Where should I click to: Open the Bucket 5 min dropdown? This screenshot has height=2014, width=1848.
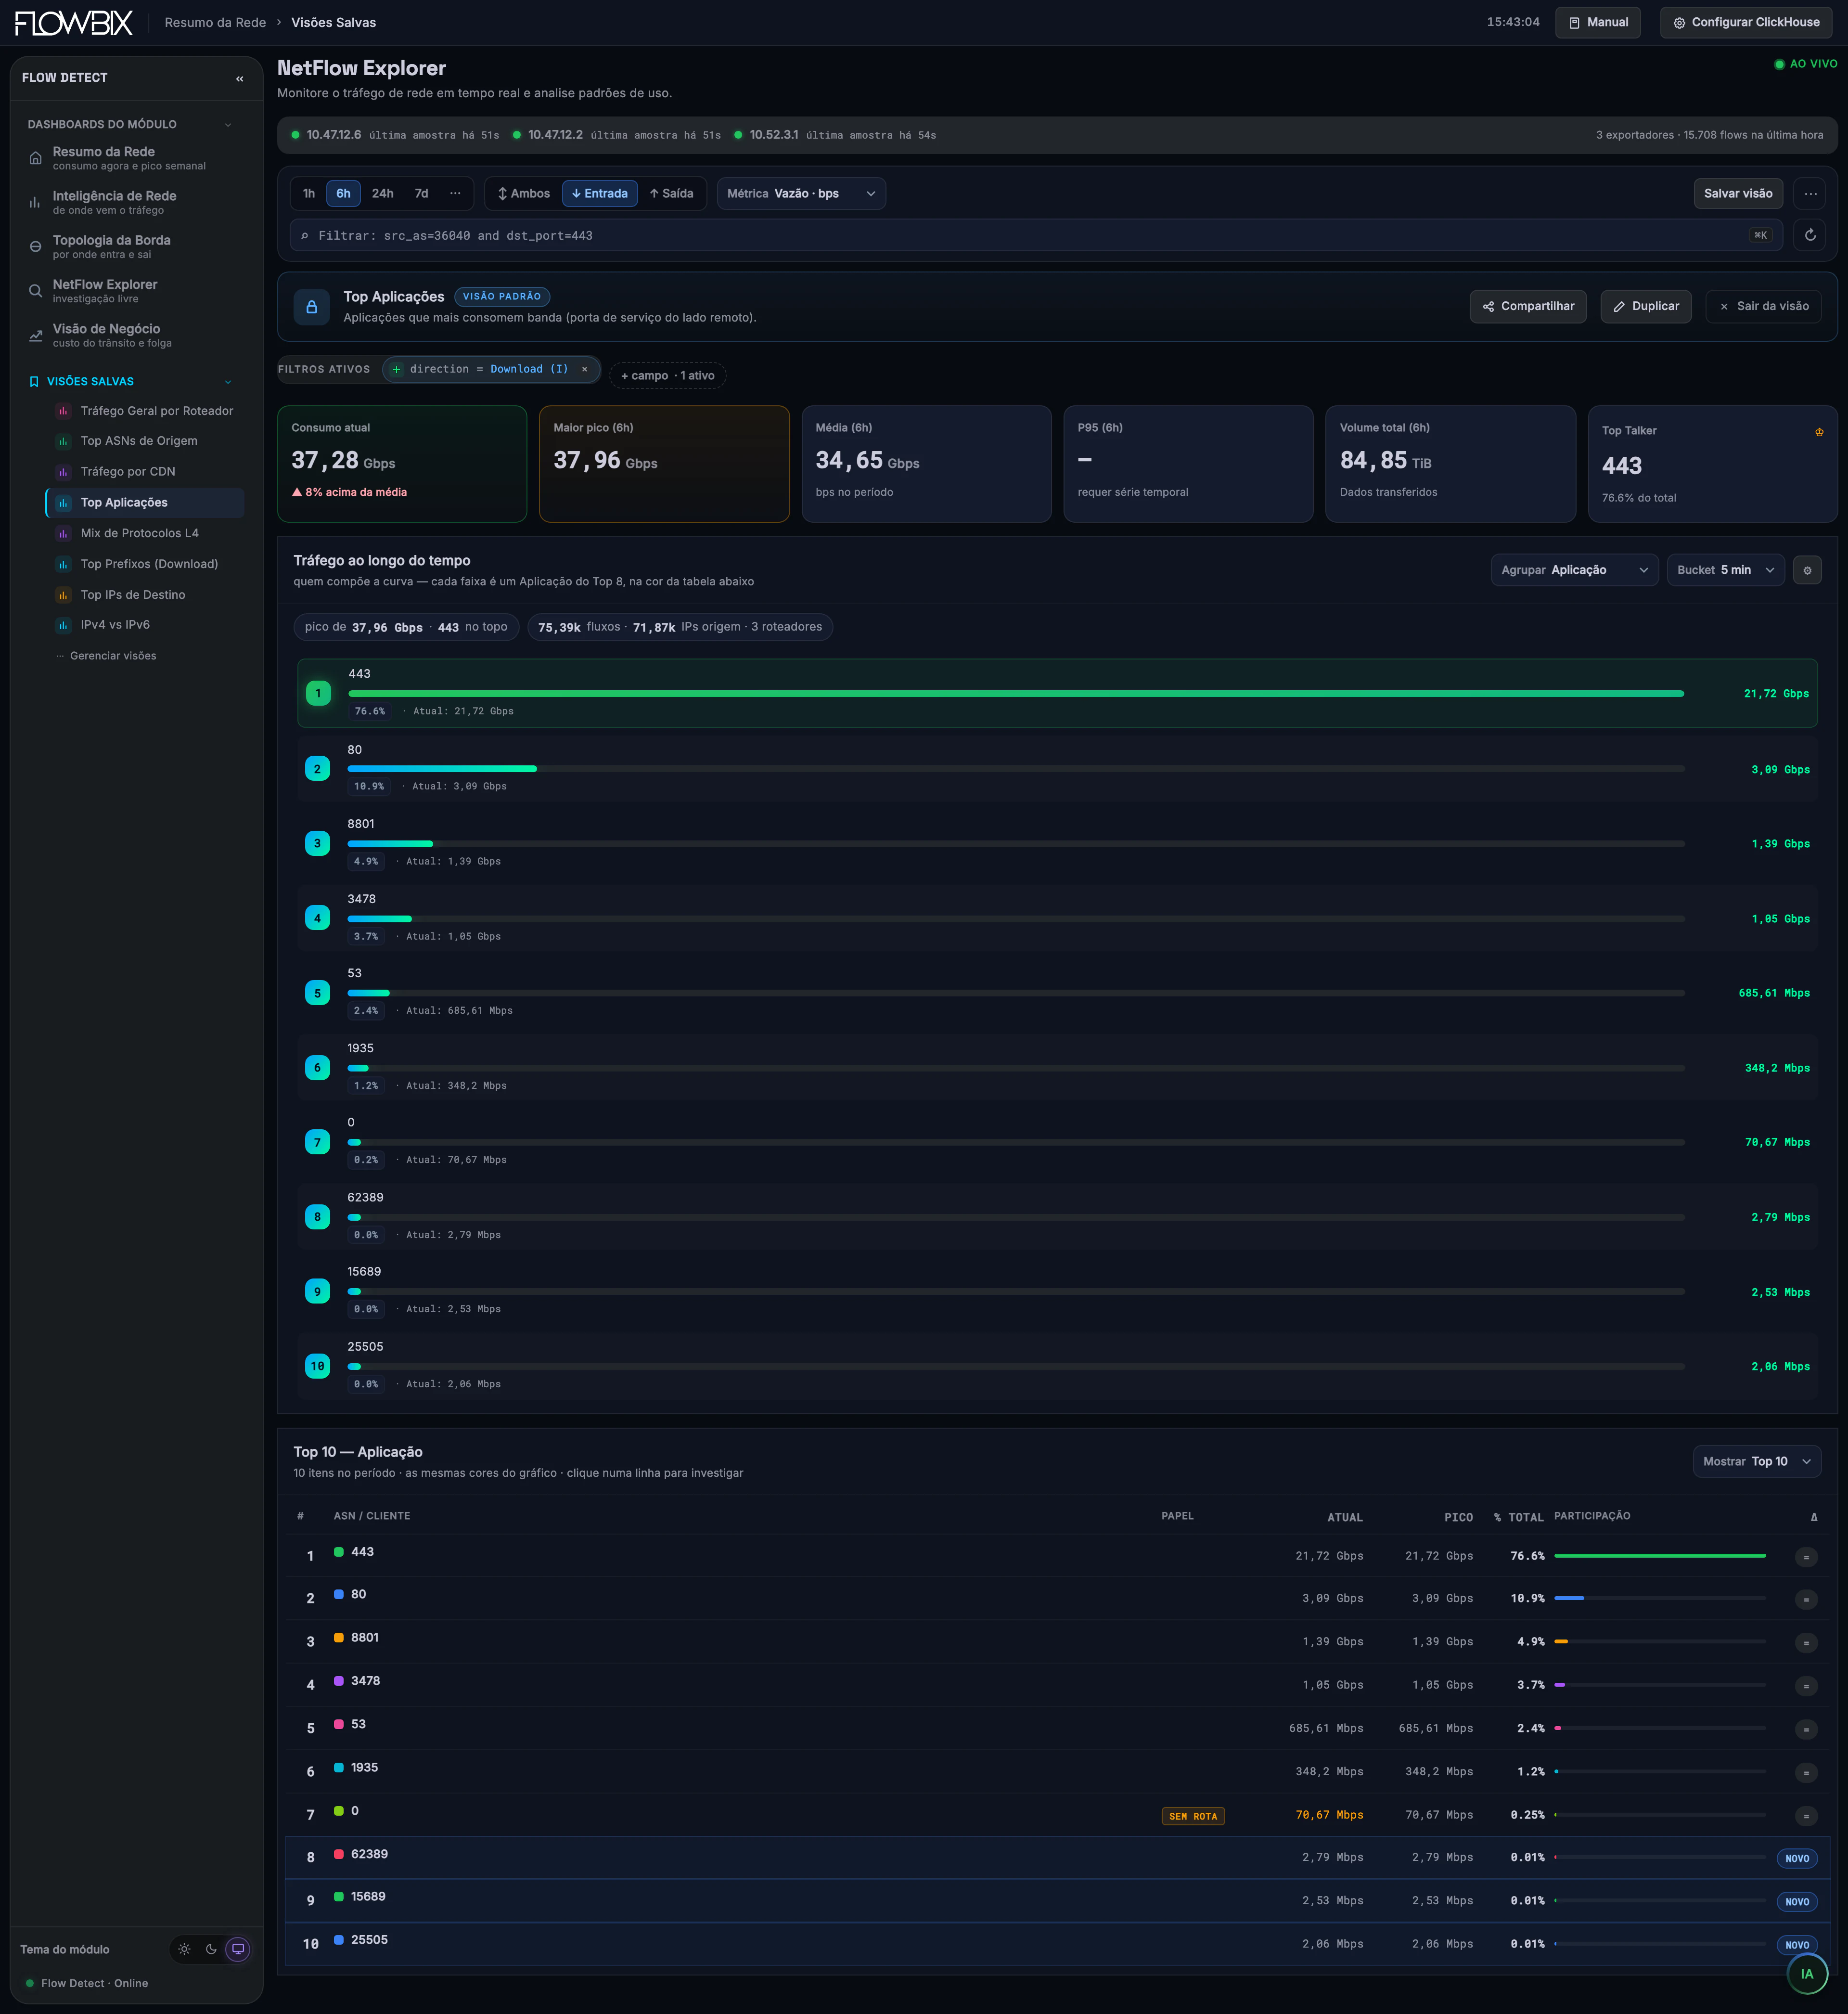[1725, 570]
